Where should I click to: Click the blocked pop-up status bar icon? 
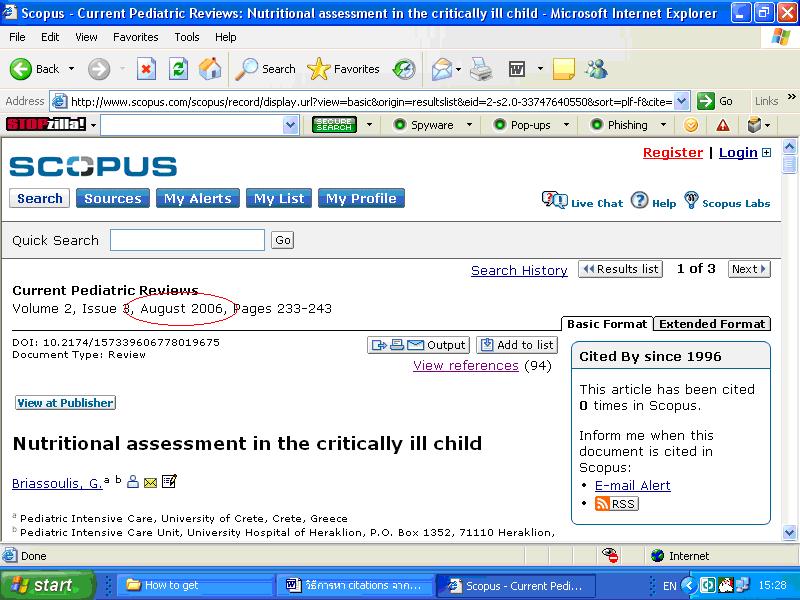click(x=610, y=555)
